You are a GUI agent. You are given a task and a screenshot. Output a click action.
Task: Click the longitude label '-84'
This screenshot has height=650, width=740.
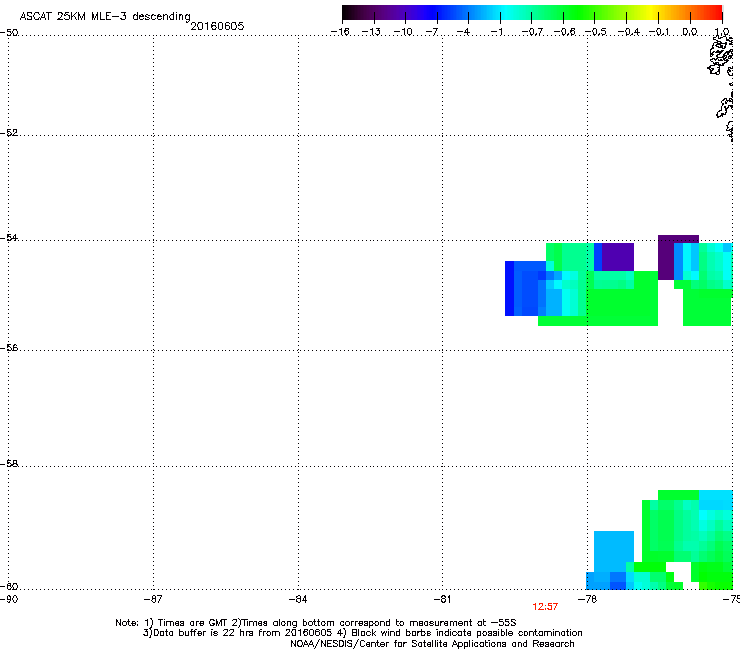298,599
